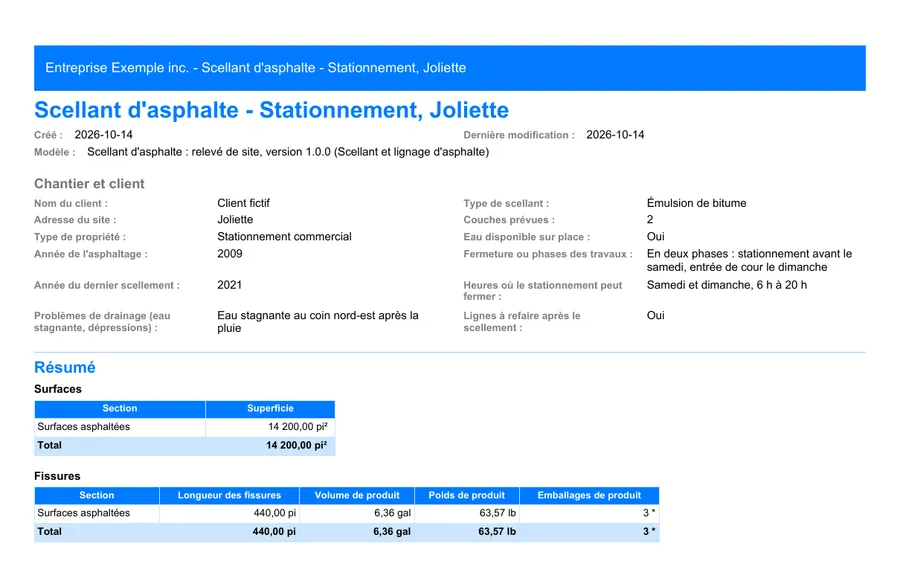Click the 'Chantier et client' heading
Viewport: 900px width, 587px height.
coord(89,184)
